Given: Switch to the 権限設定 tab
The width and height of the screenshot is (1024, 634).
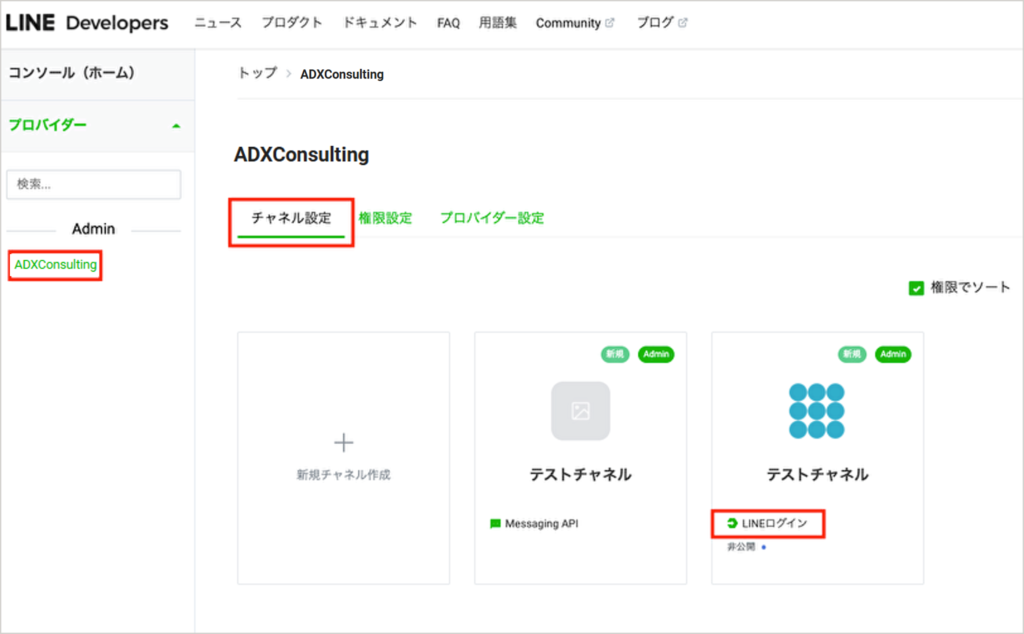Looking at the screenshot, I should coord(385,218).
